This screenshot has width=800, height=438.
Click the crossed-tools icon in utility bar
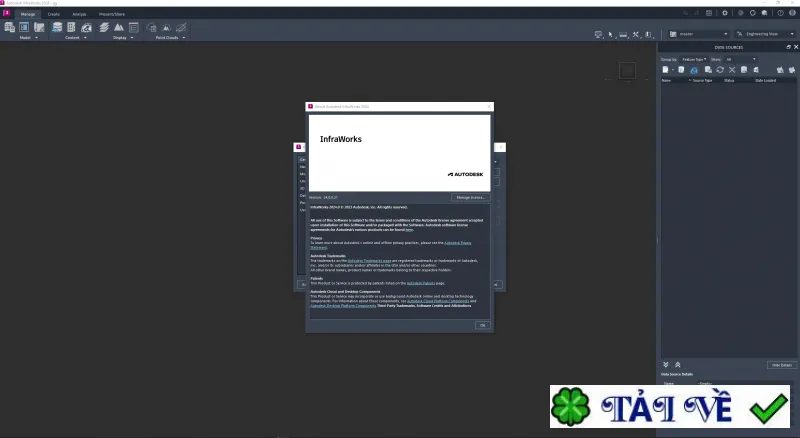pos(636,34)
